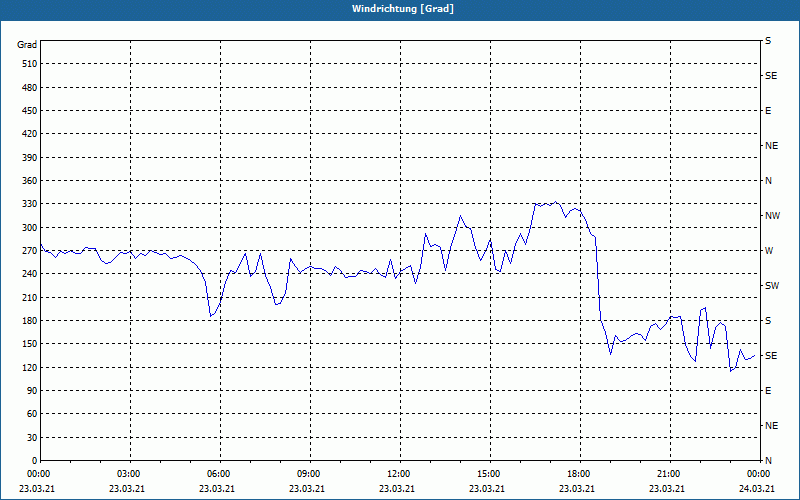Click the 390 degree axis label
This screenshot has width=800, height=500.
click(30, 158)
